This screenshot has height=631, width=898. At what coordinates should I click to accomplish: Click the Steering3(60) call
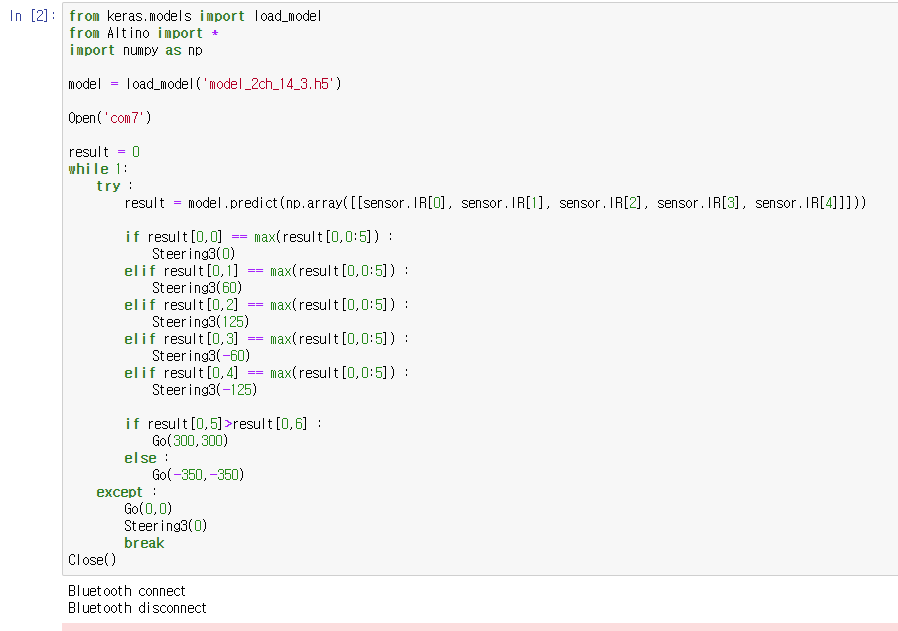[x=197, y=288]
